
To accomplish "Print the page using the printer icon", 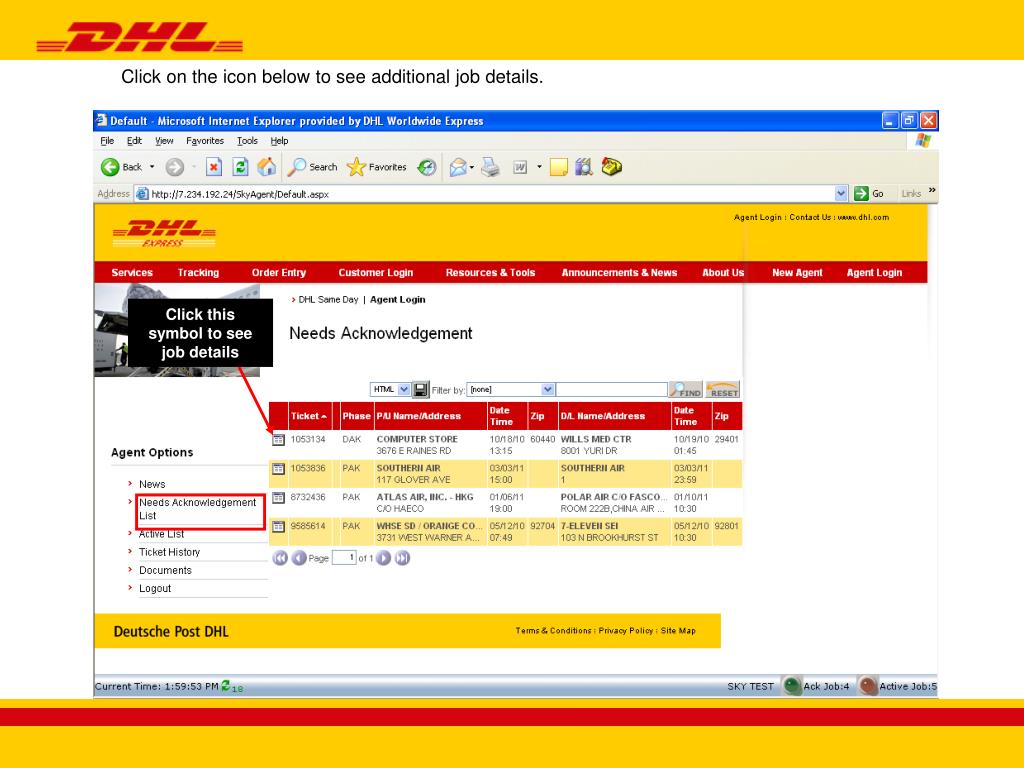I will pos(490,167).
